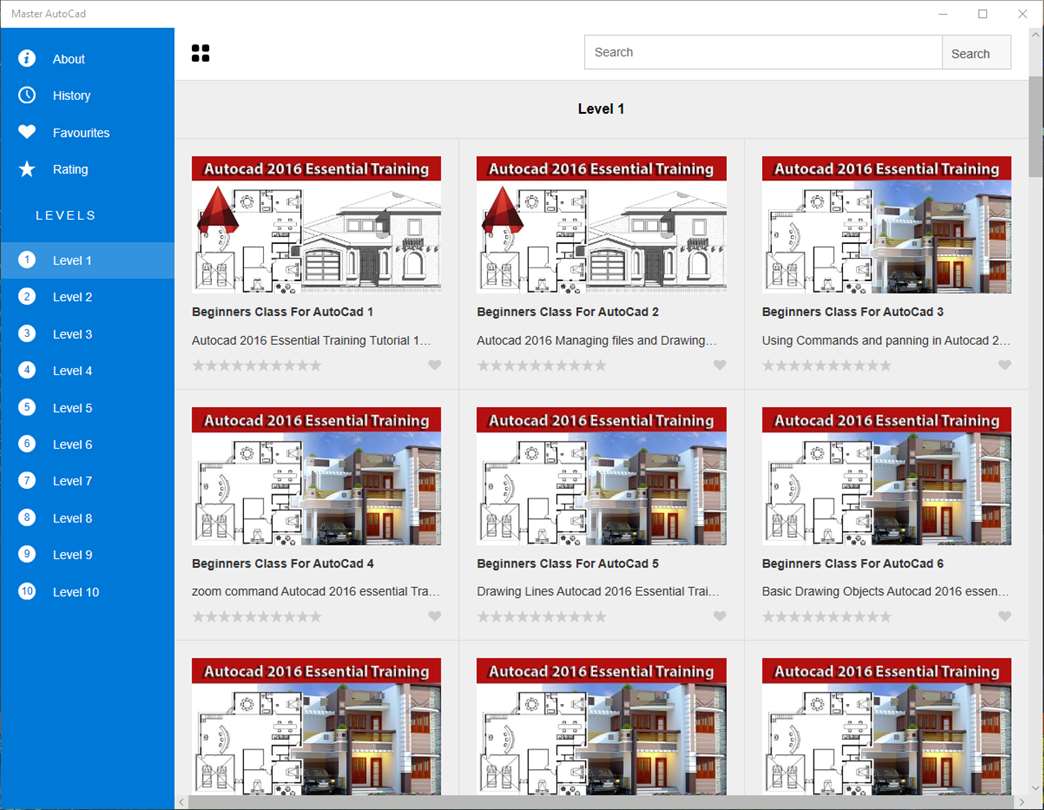Favourite Beginners Class For AutoCad 5 heart
Image resolution: width=1044 pixels, height=810 pixels.
720,616
